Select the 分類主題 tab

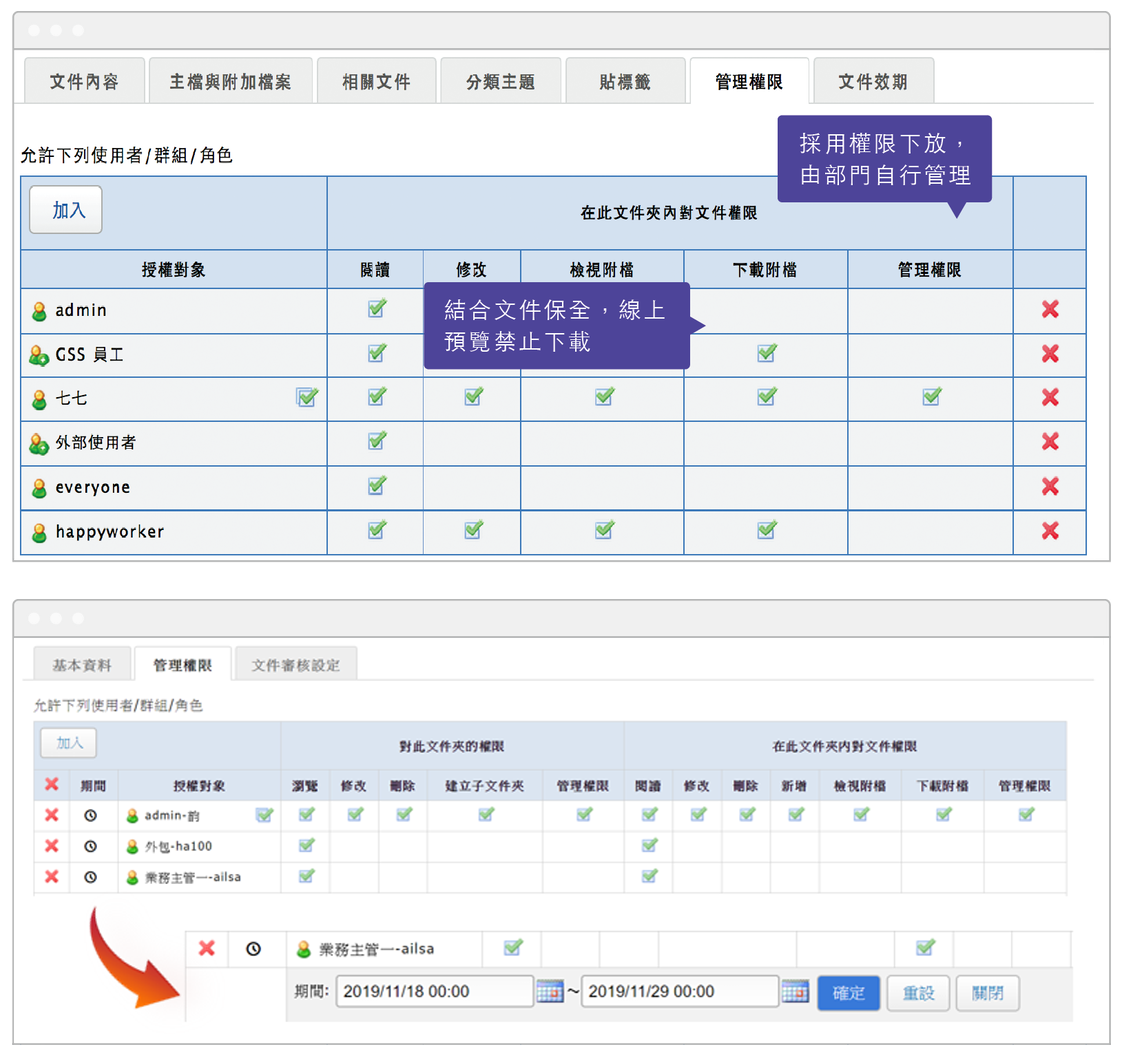(501, 82)
